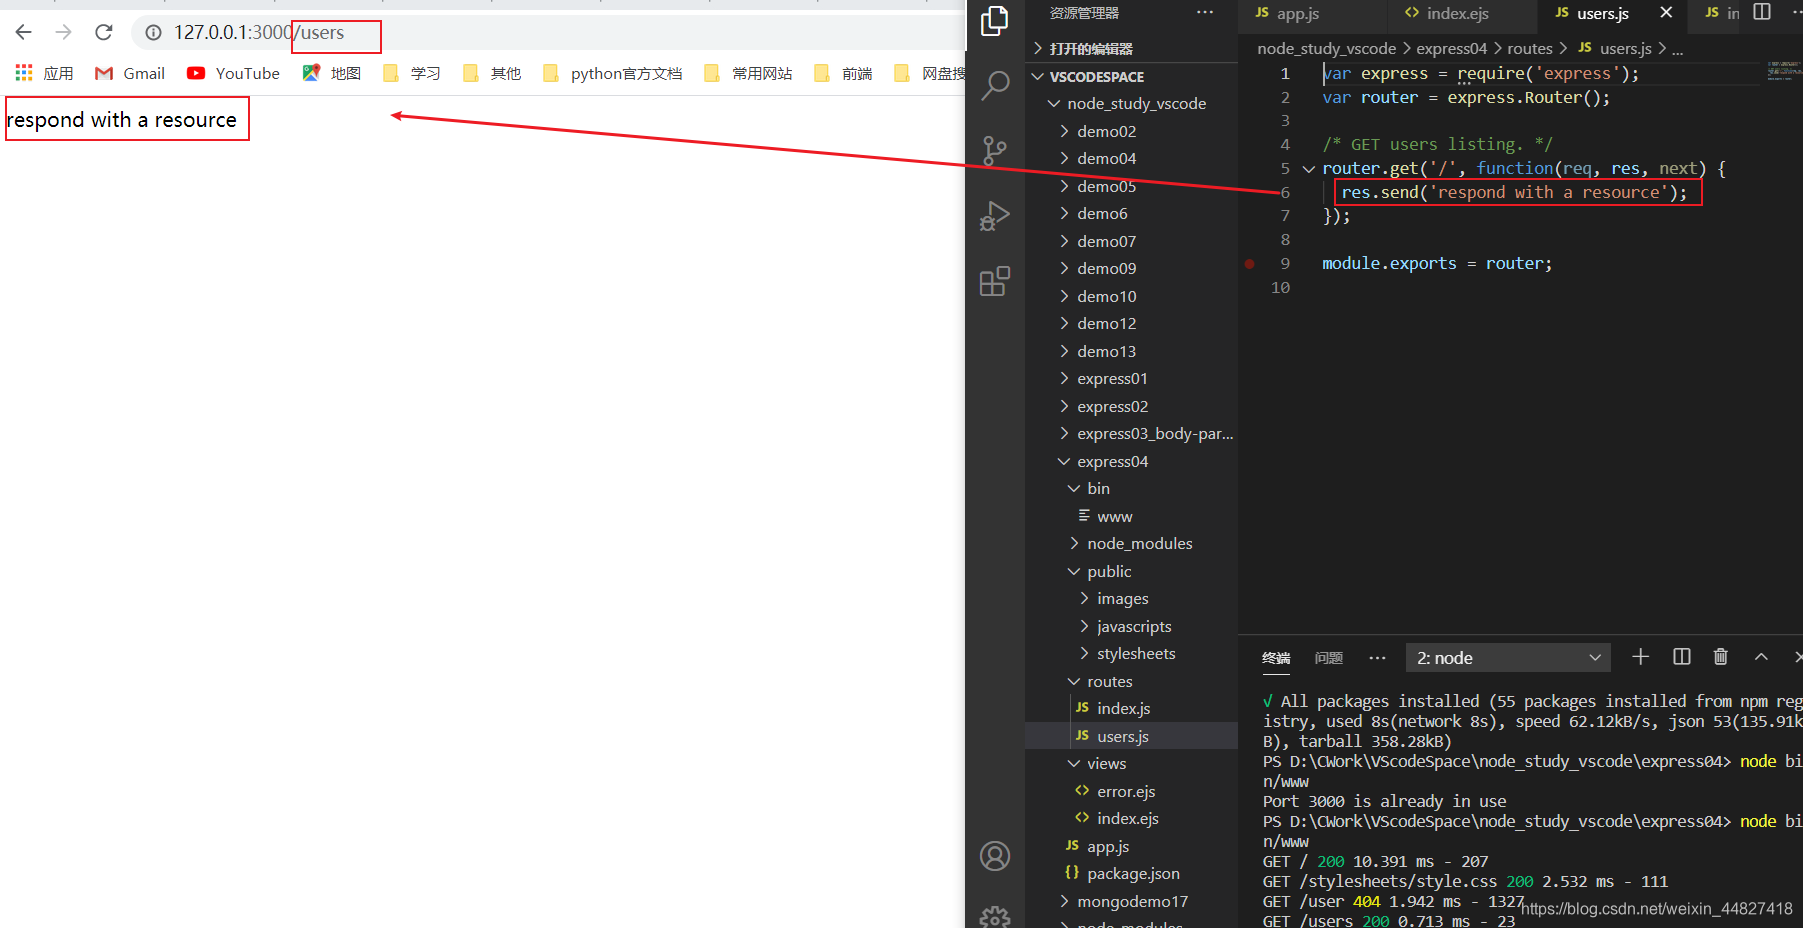Image resolution: width=1803 pixels, height=928 pixels.
Task: Expand the node_modules folder
Action: [x=1131, y=544]
